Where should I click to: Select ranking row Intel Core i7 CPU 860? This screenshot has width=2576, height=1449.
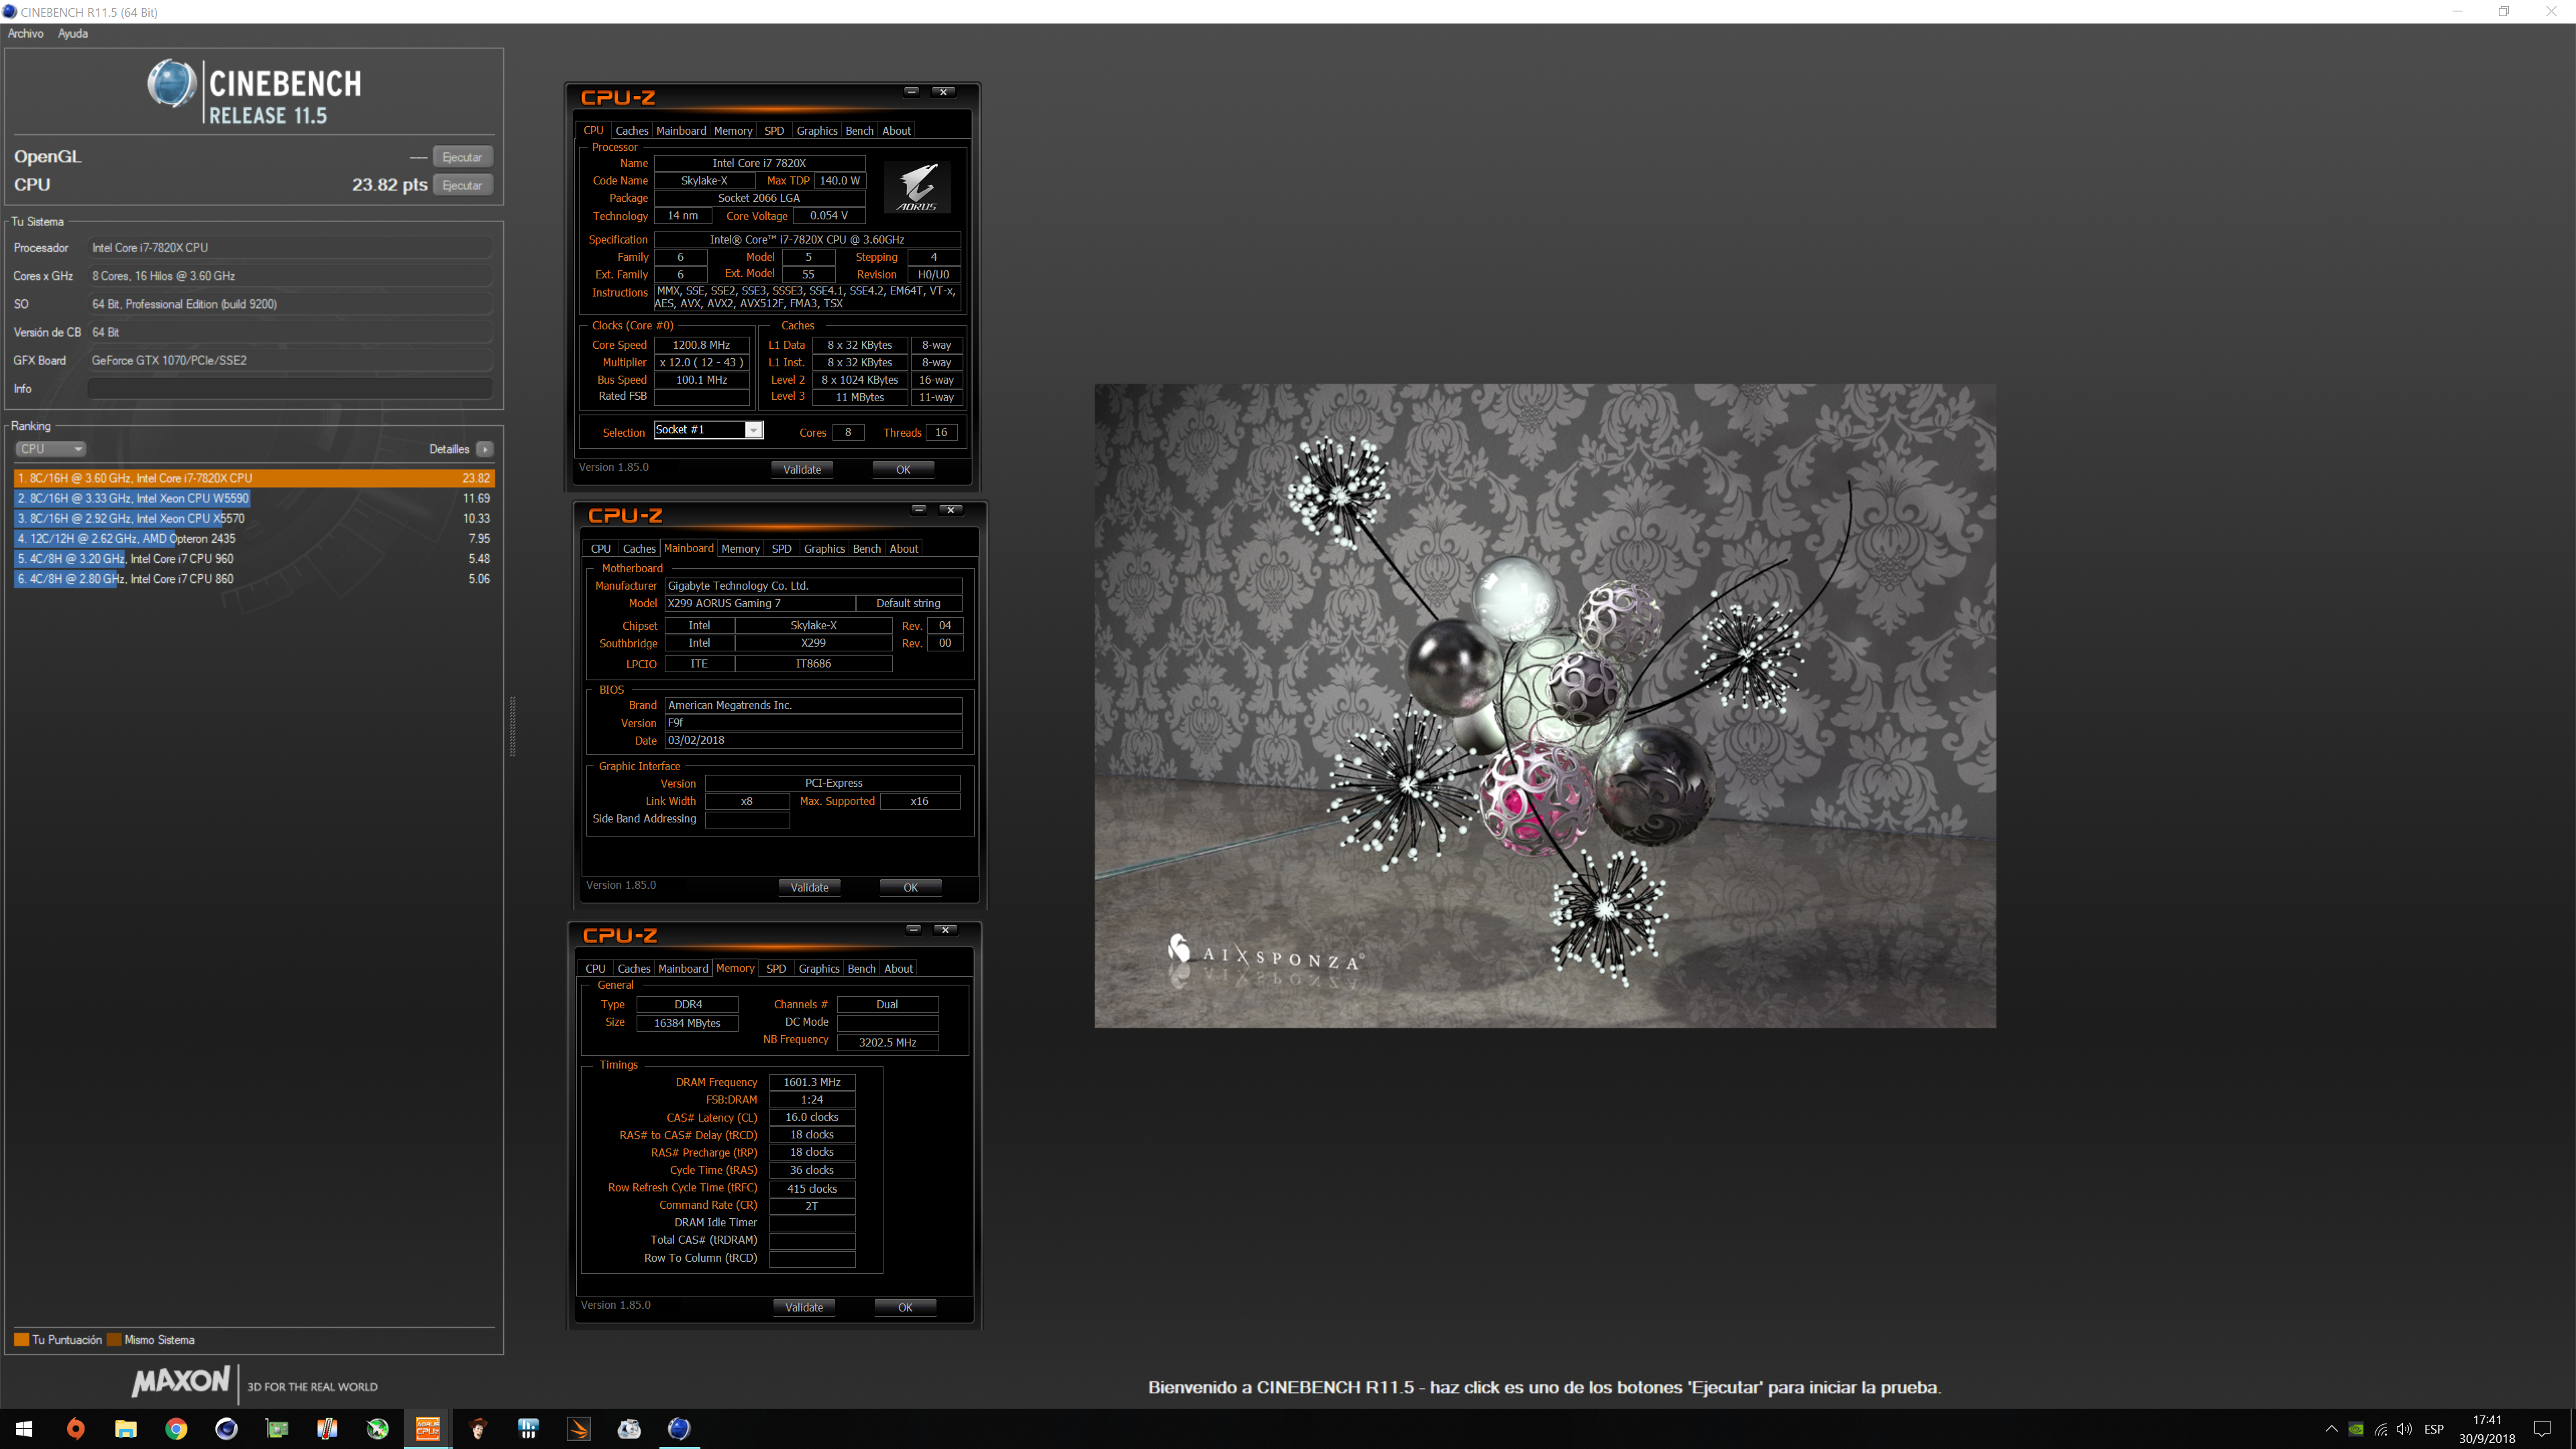coord(254,579)
